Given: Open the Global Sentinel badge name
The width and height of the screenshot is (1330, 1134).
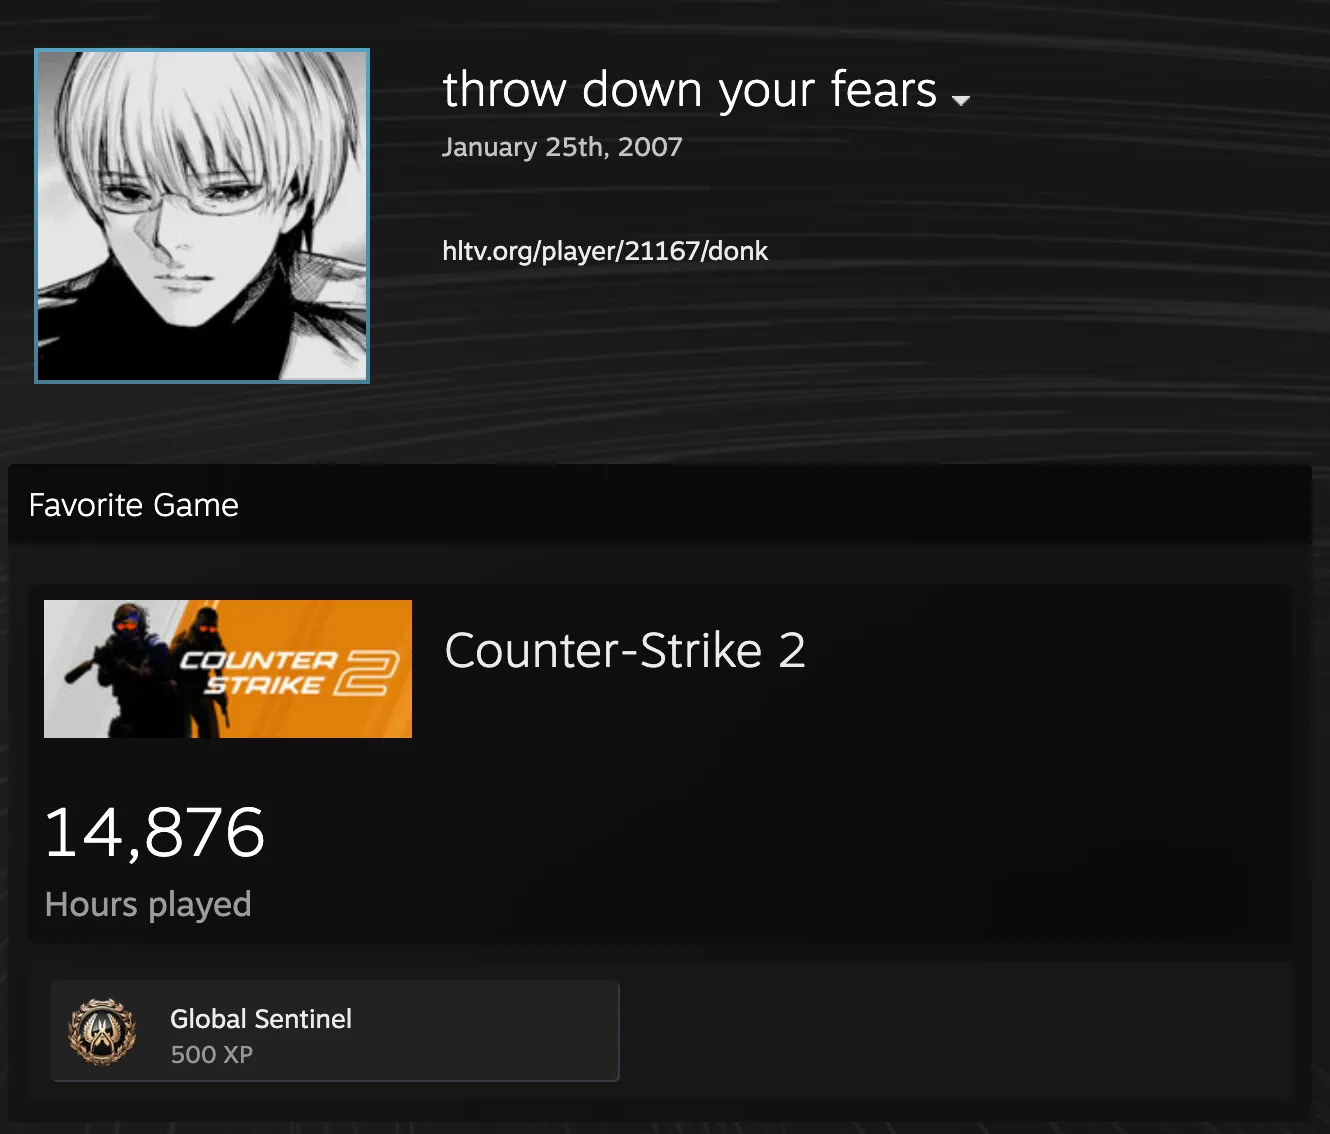Looking at the screenshot, I should pyautogui.click(x=261, y=1019).
